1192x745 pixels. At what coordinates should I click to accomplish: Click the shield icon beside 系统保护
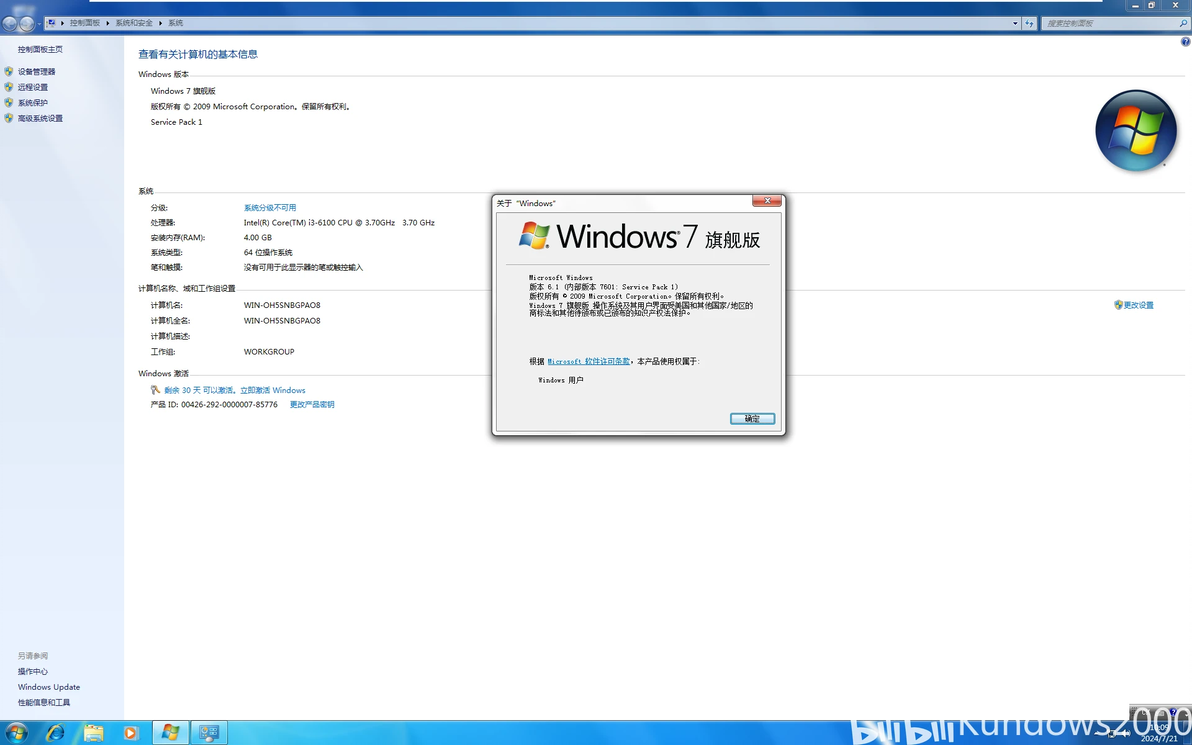[x=9, y=102]
